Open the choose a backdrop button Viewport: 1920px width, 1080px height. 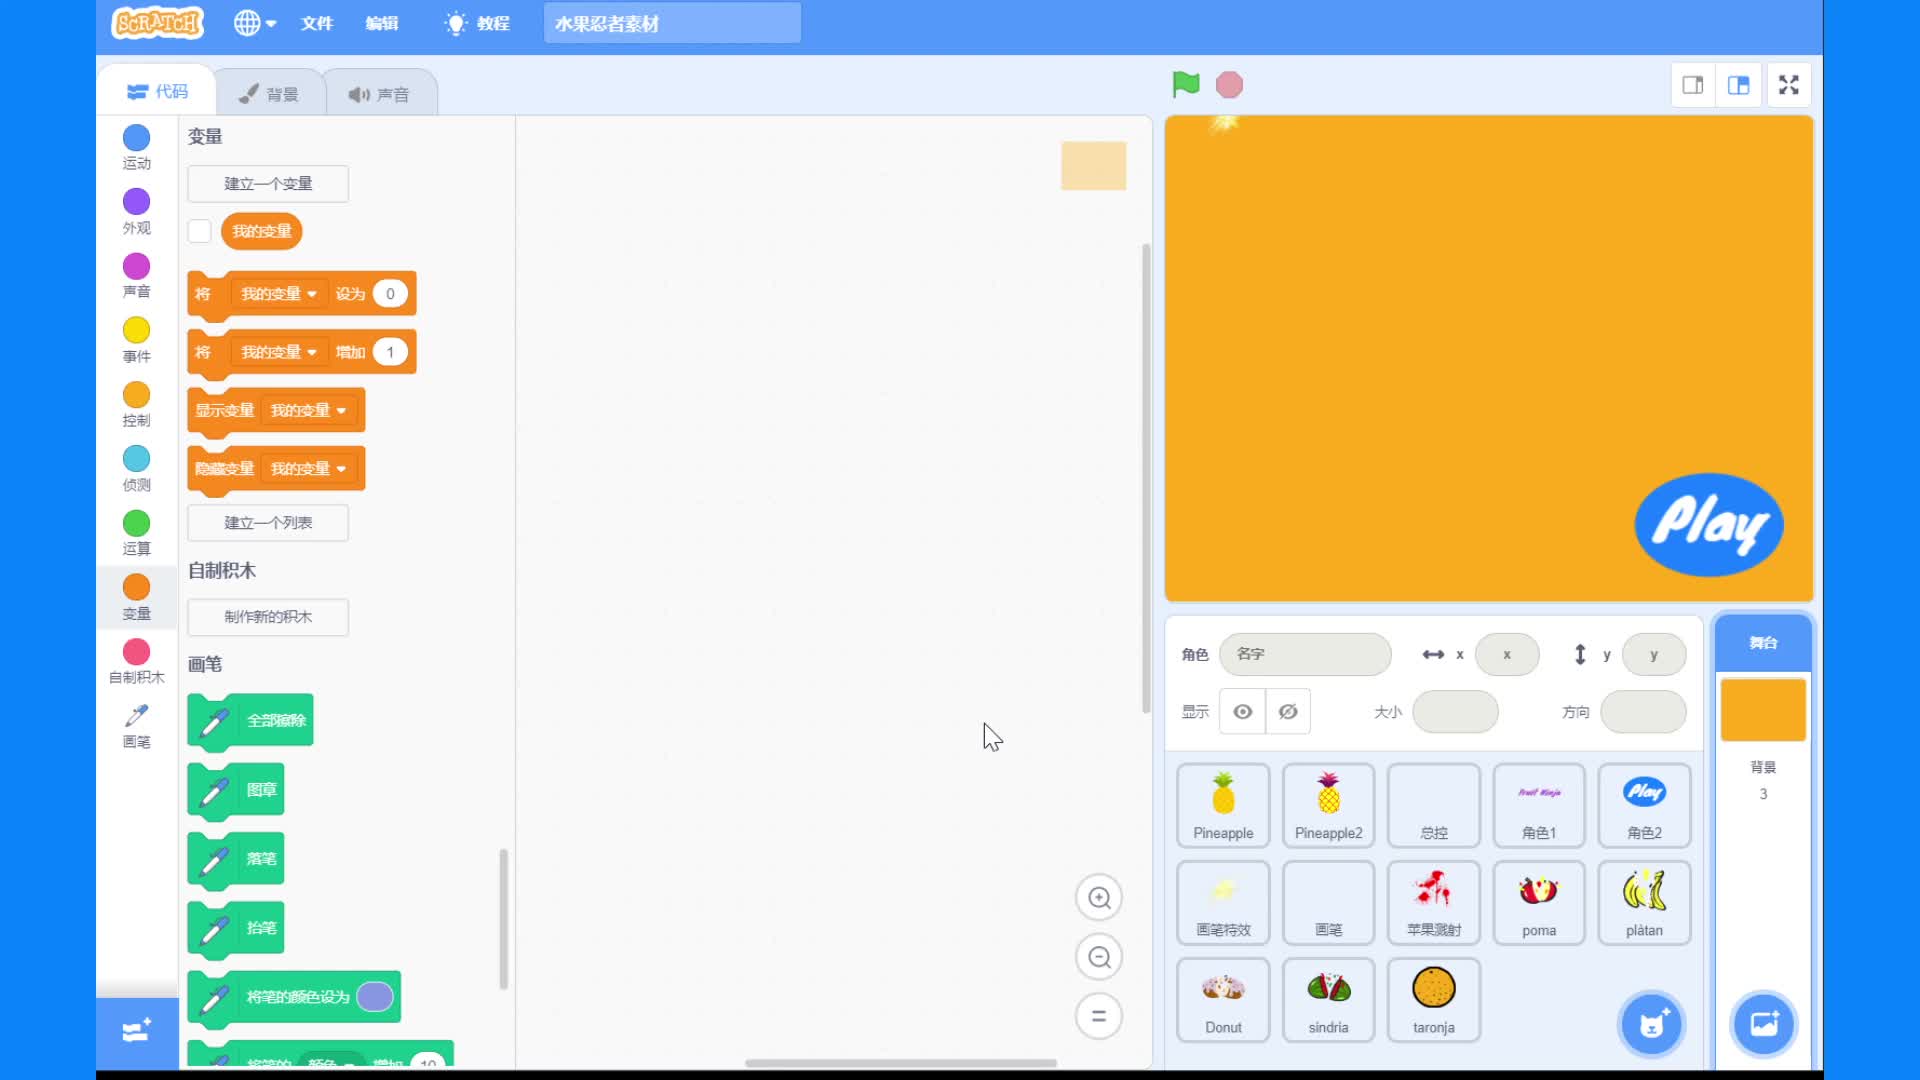pyautogui.click(x=1764, y=1024)
